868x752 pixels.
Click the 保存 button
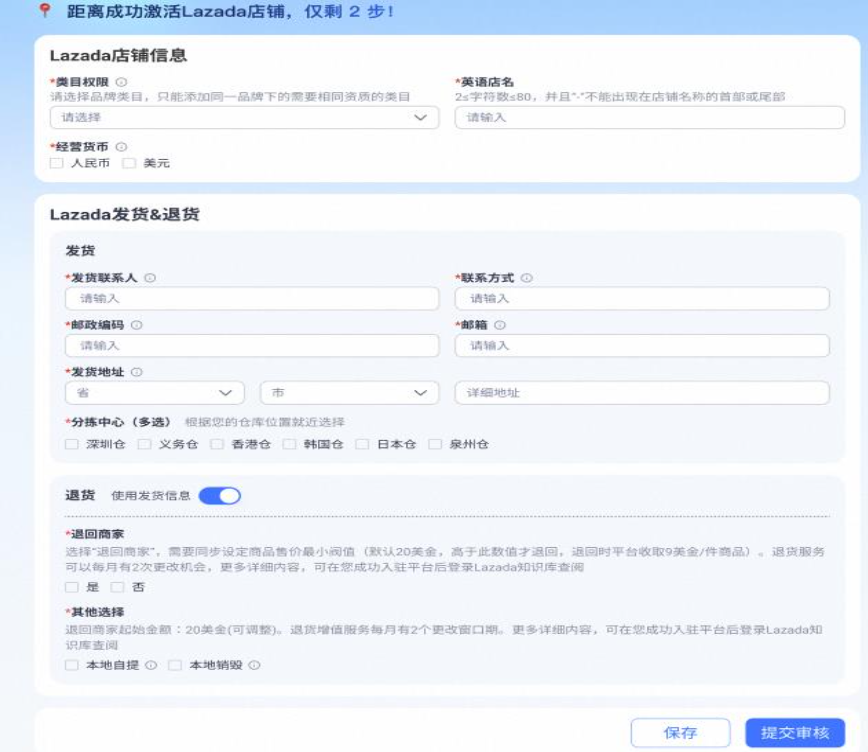pyautogui.click(x=680, y=733)
